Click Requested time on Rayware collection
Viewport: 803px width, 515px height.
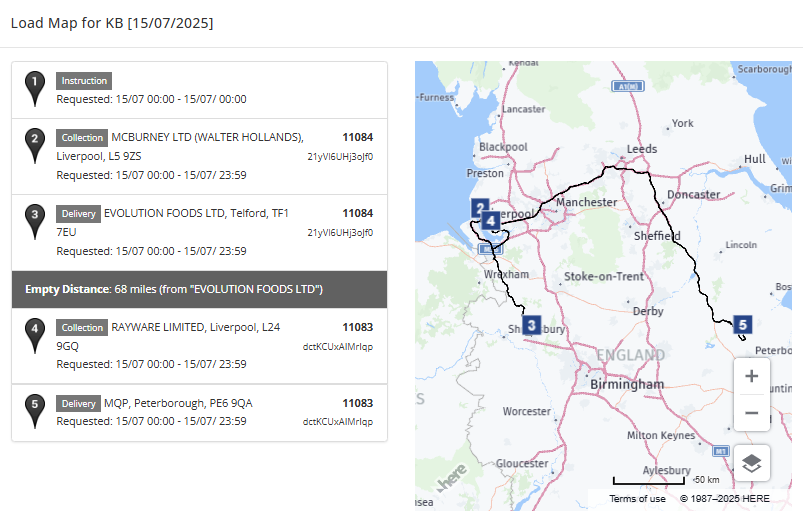coord(151,364)
